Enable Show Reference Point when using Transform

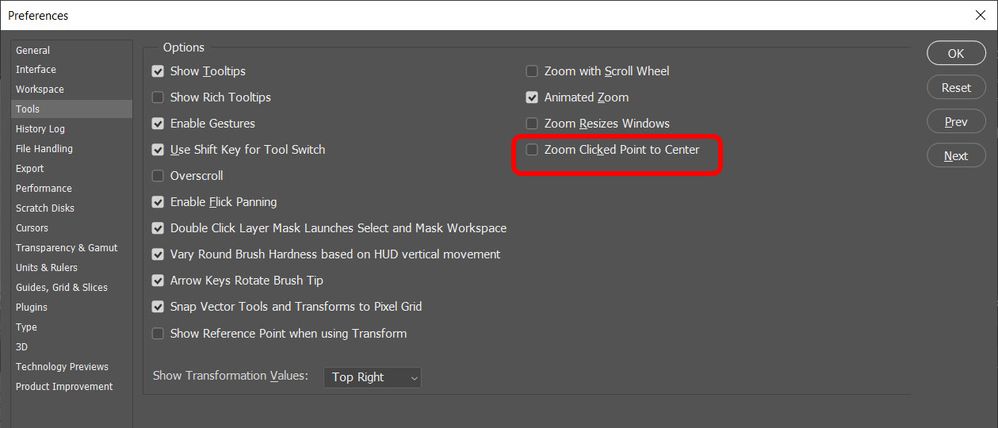coord(158,333)
